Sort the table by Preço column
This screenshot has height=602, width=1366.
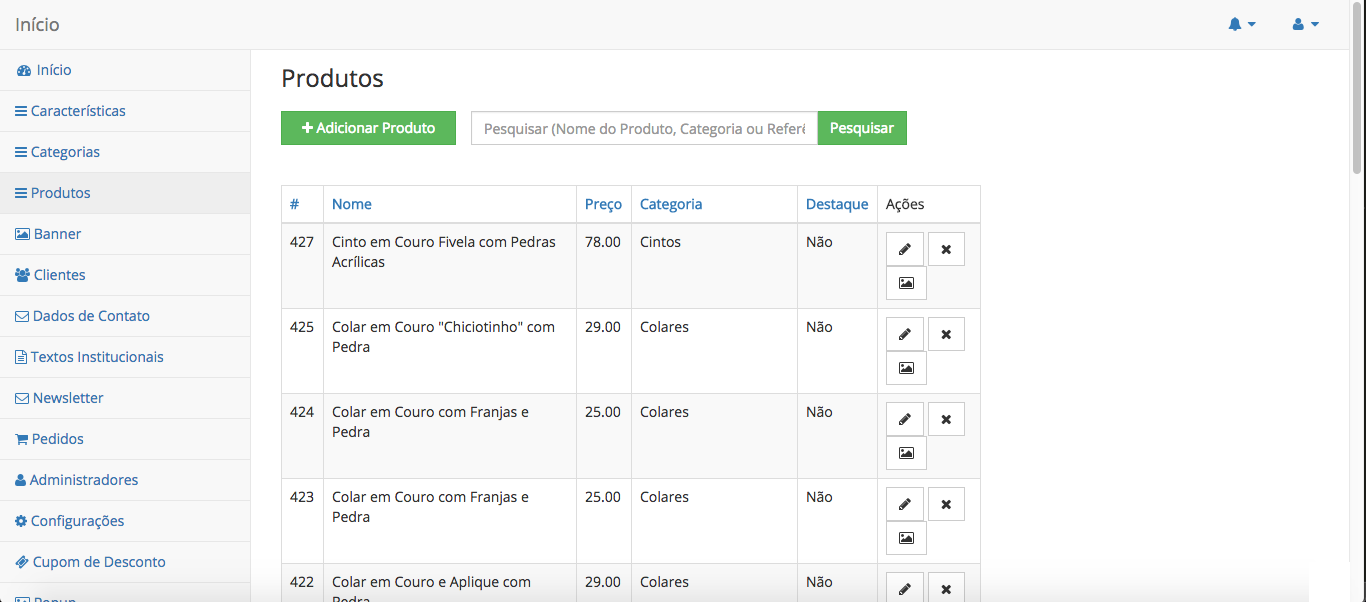pyautogui.click(x=603, y=204)
